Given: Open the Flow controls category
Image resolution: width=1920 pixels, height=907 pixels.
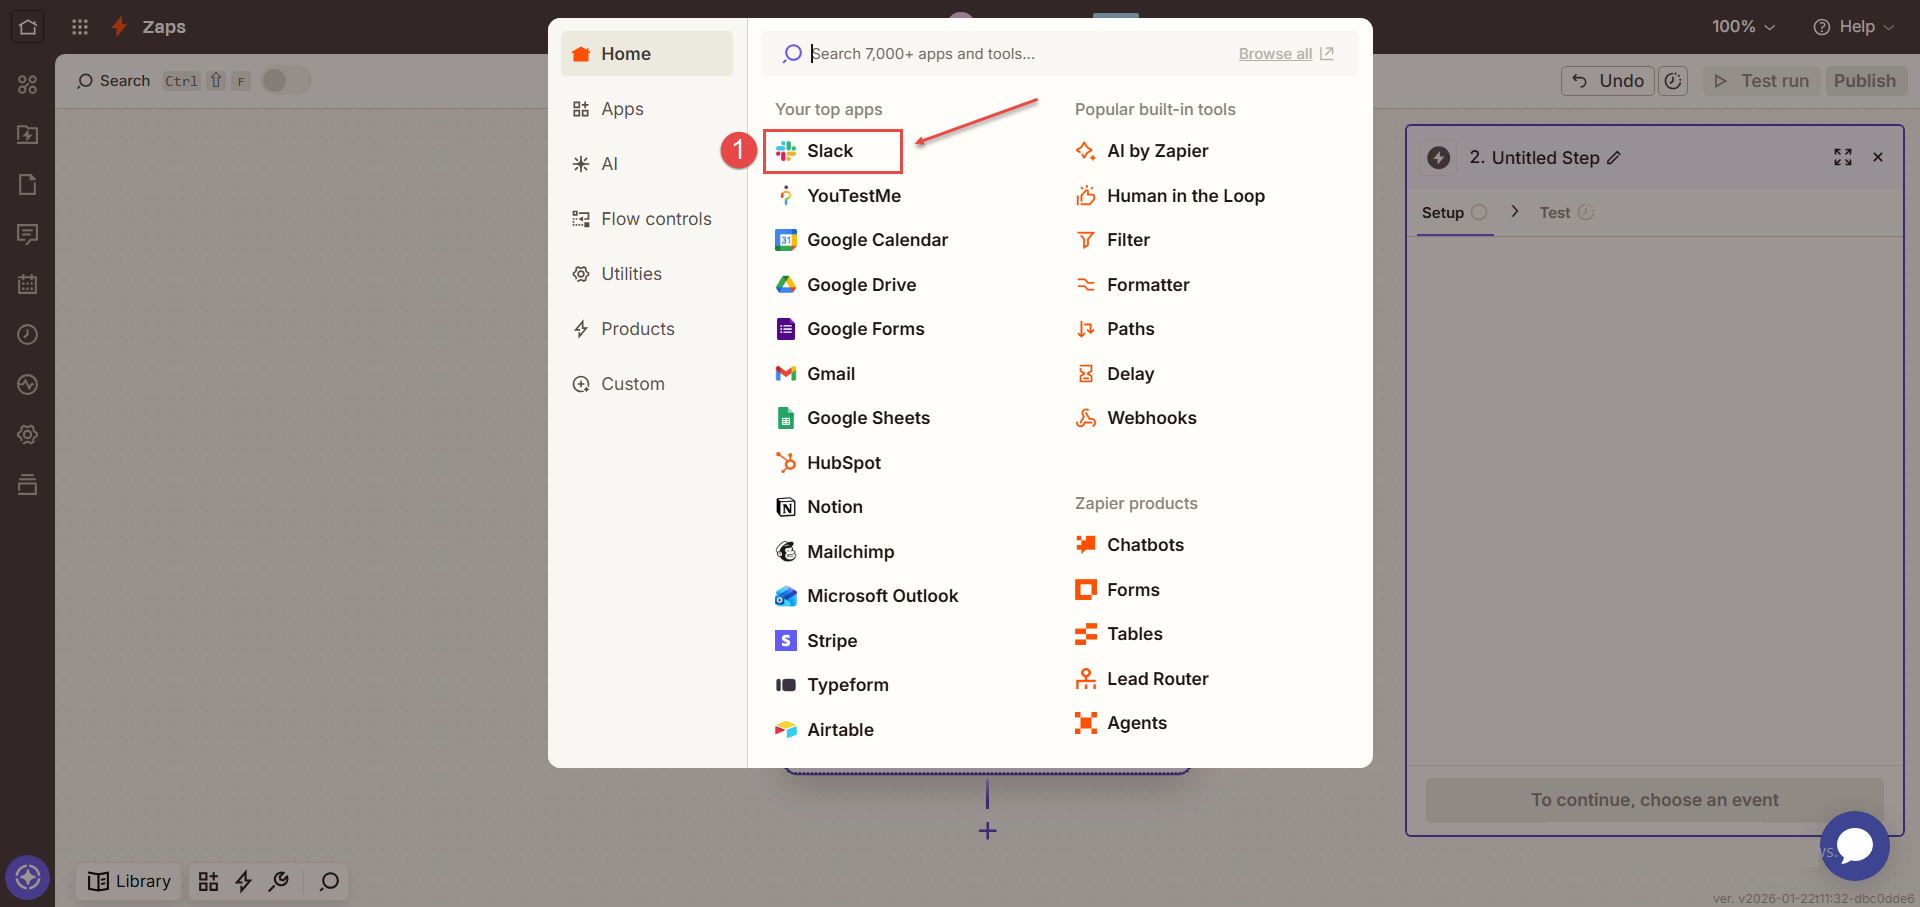Looking at the screenshot, I should click(655, 219).
